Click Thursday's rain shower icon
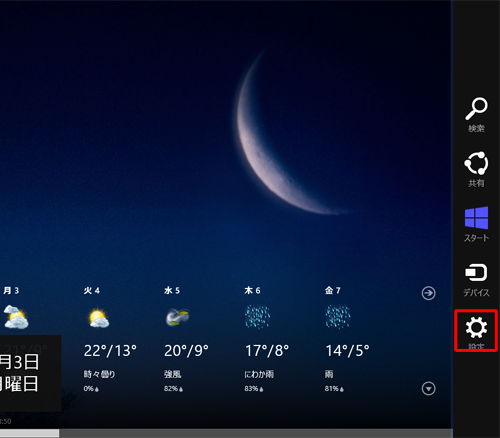 click(257, 317)
